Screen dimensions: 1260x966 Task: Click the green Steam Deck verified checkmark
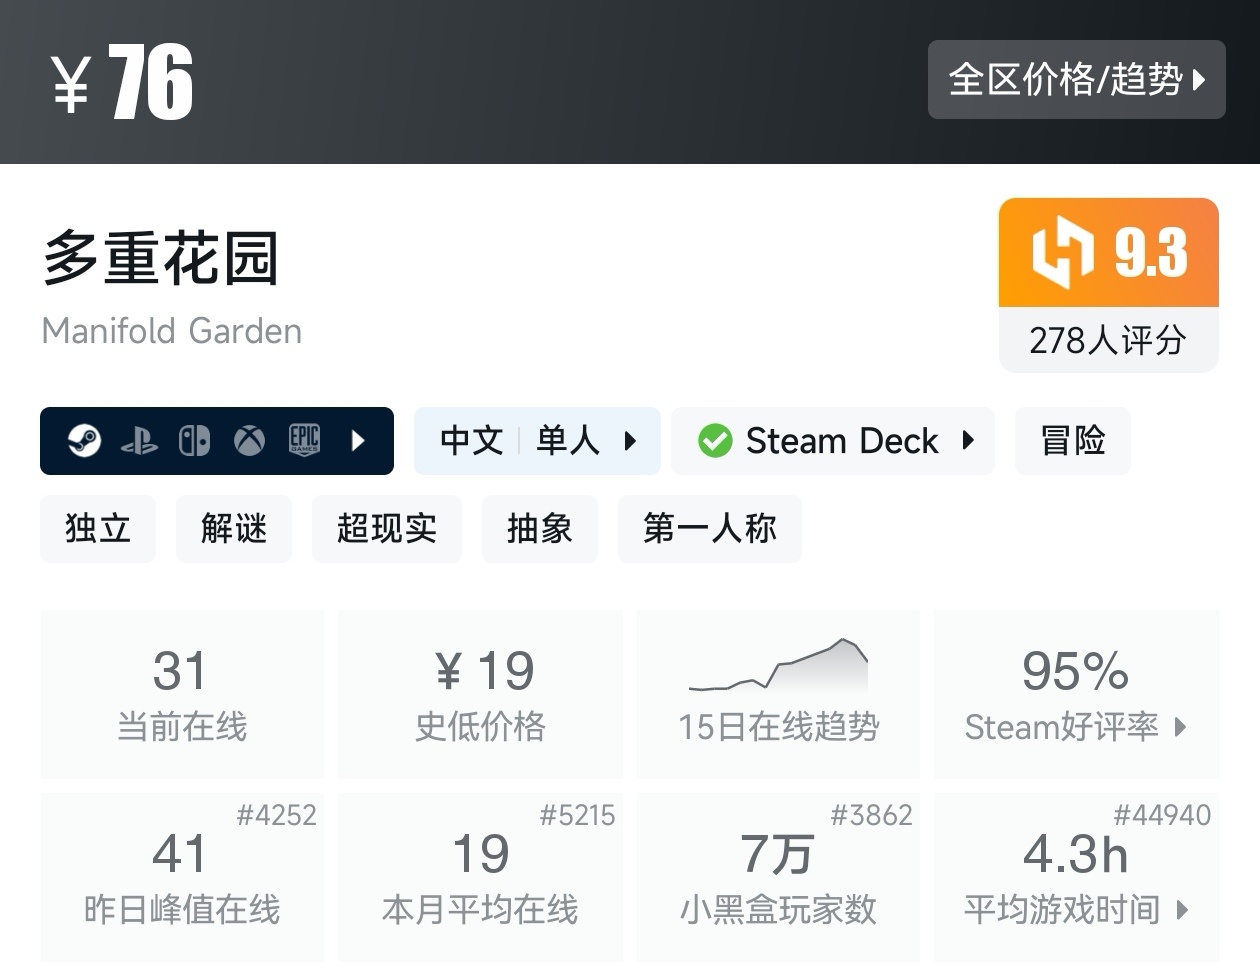click(716, 440)
